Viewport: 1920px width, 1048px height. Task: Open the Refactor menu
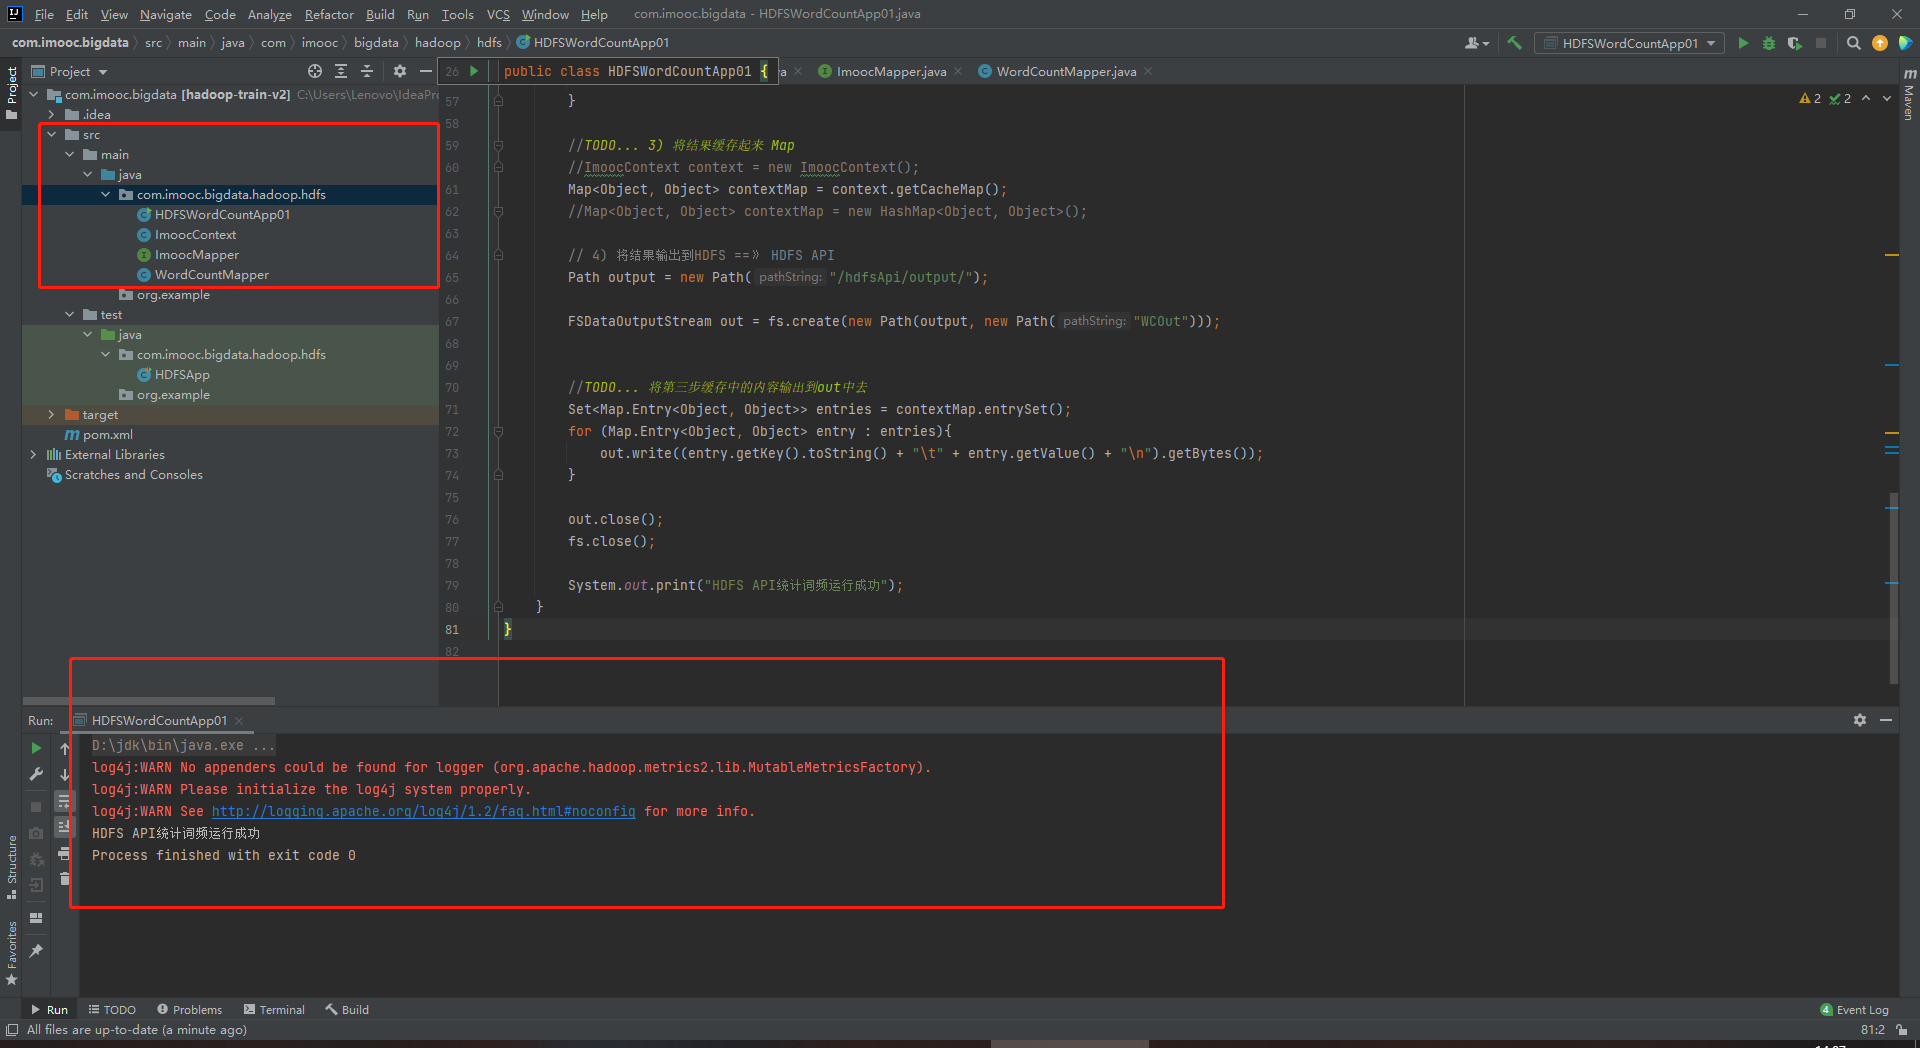[x=329, y=14]
